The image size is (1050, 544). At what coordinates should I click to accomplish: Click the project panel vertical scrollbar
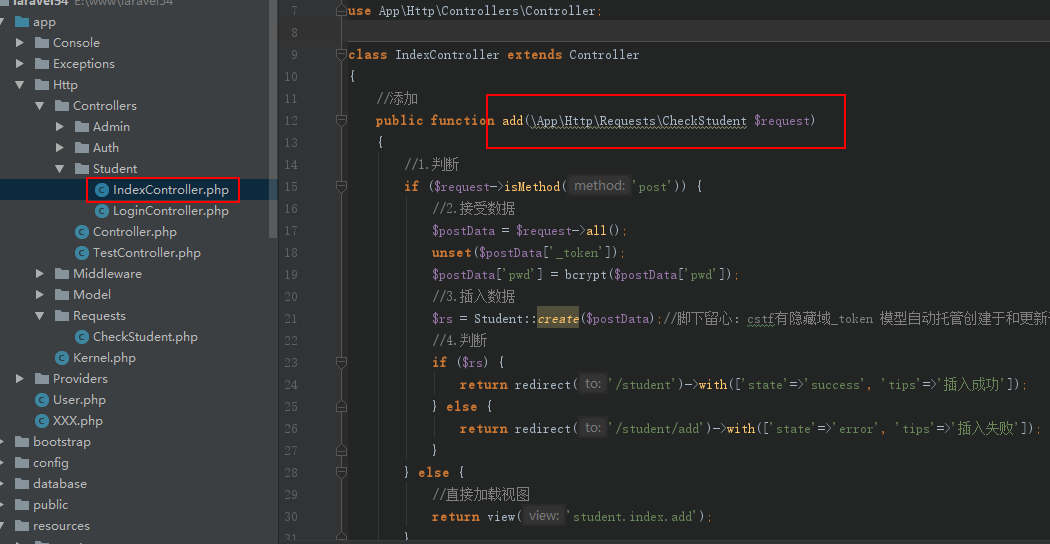[274, 120]
